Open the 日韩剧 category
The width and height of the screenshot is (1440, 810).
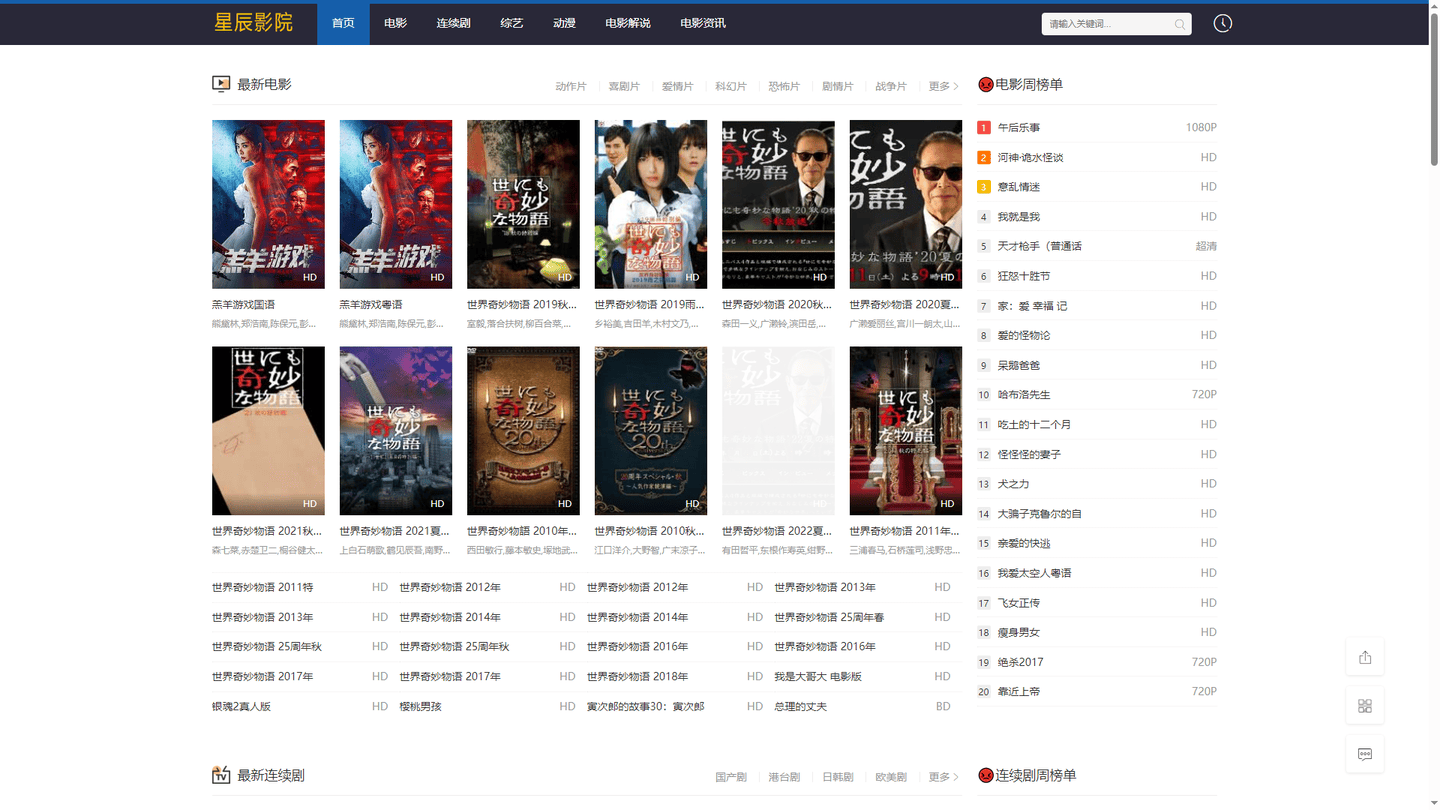838,777
